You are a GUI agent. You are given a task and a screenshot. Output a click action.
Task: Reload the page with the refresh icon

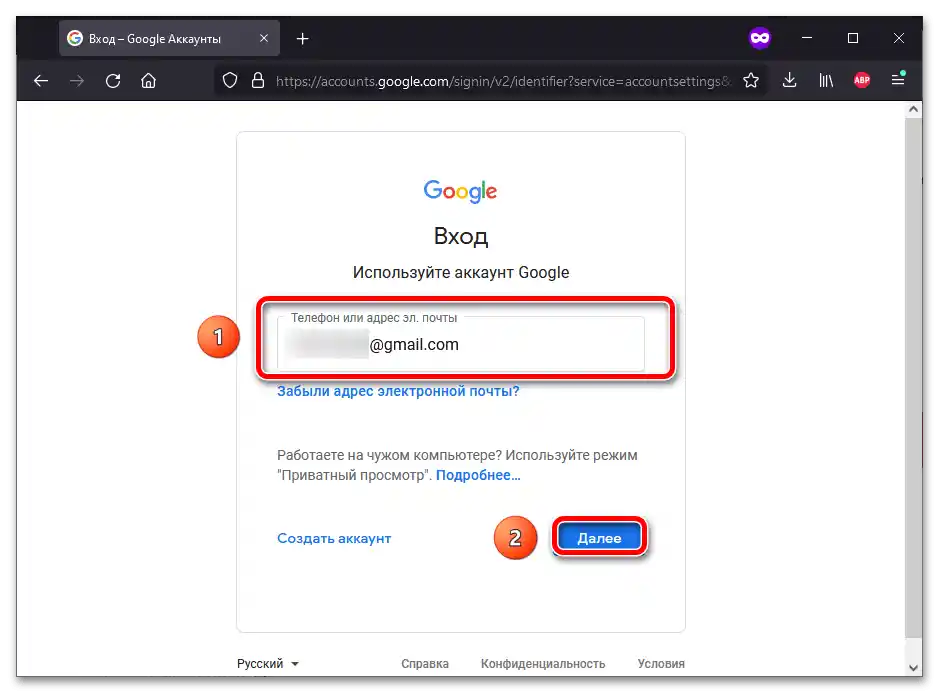coord(113,81)
